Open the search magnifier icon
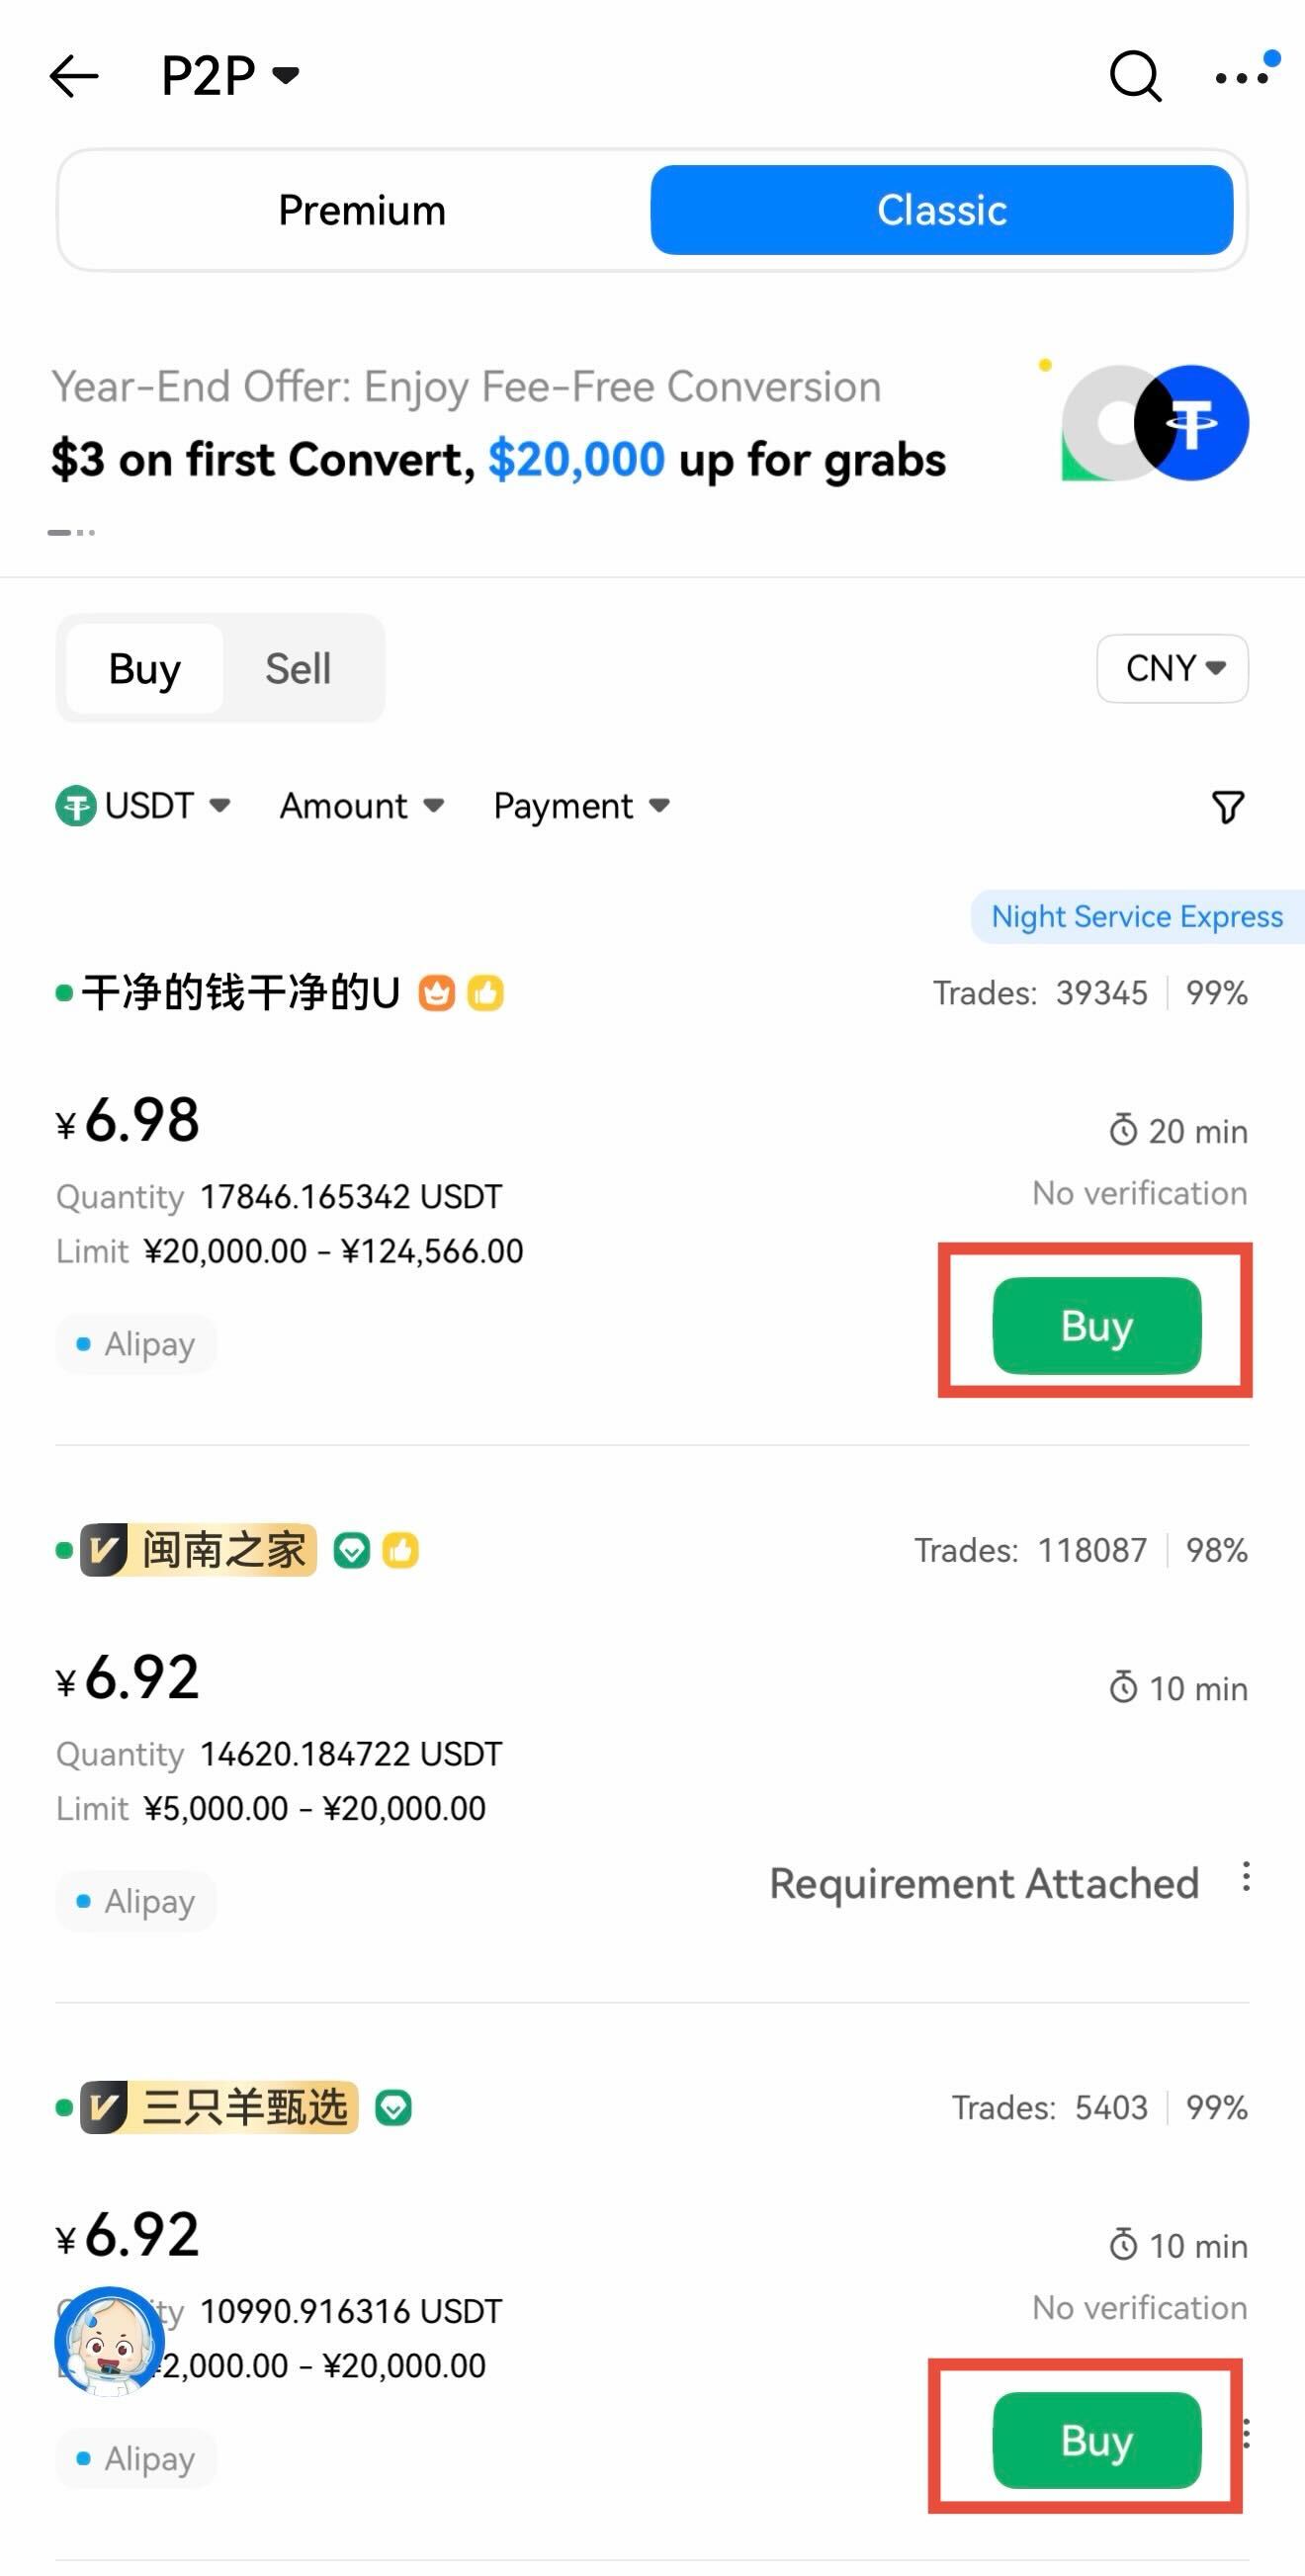This screenshot has width=1305, height=2576. 1135,76
